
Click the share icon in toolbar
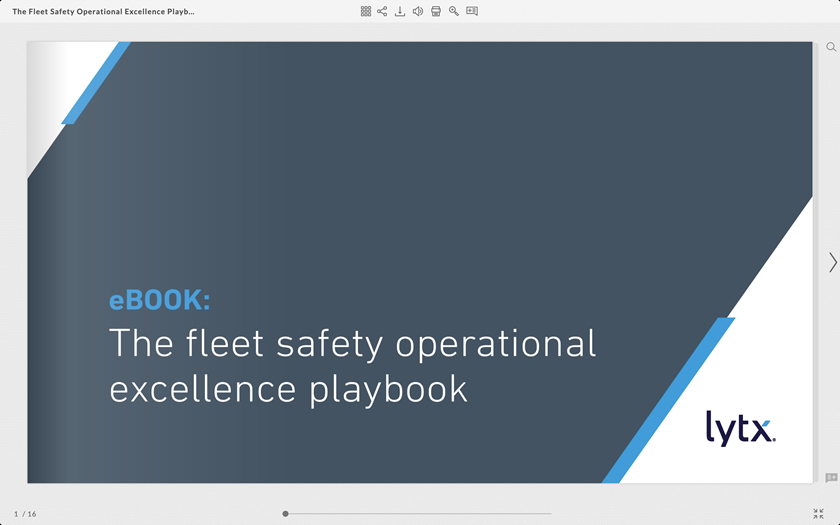382,11
